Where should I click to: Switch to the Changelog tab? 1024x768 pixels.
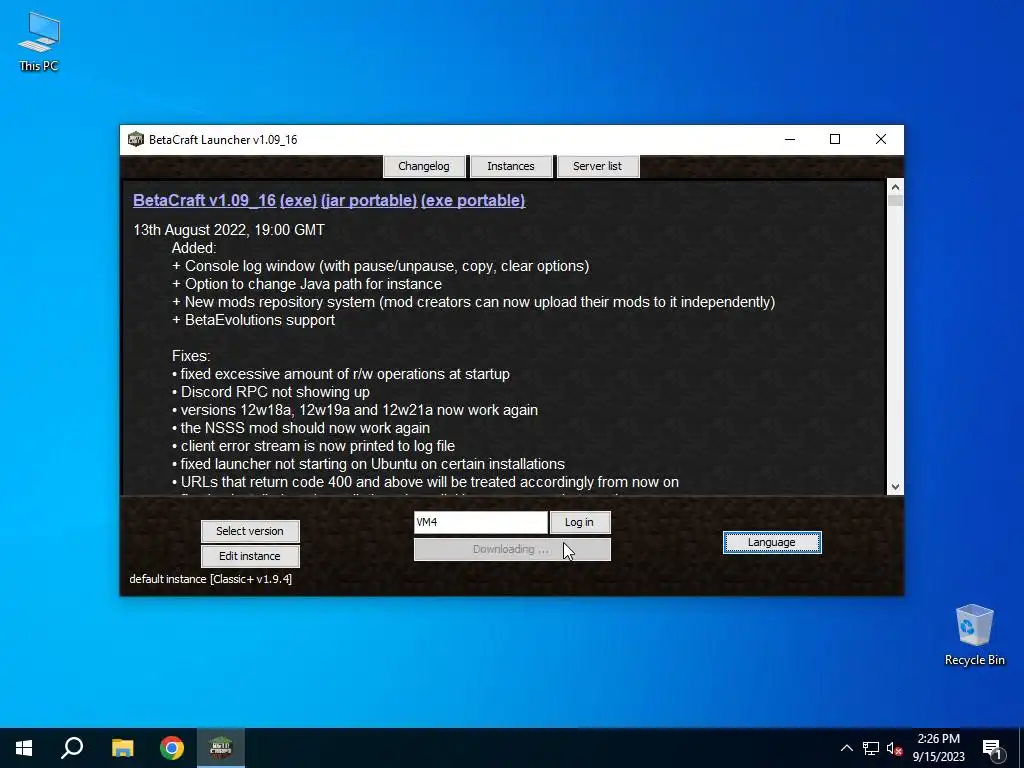point(424,166)
